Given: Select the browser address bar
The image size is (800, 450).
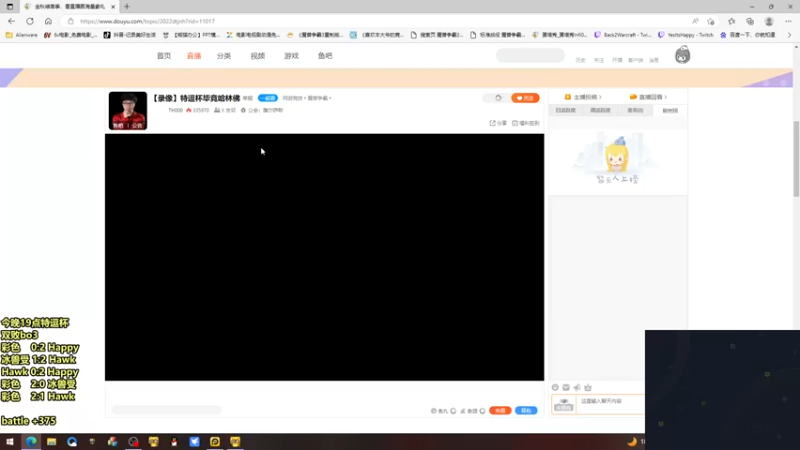Looking at the screenshot, I should click(378, 21).
